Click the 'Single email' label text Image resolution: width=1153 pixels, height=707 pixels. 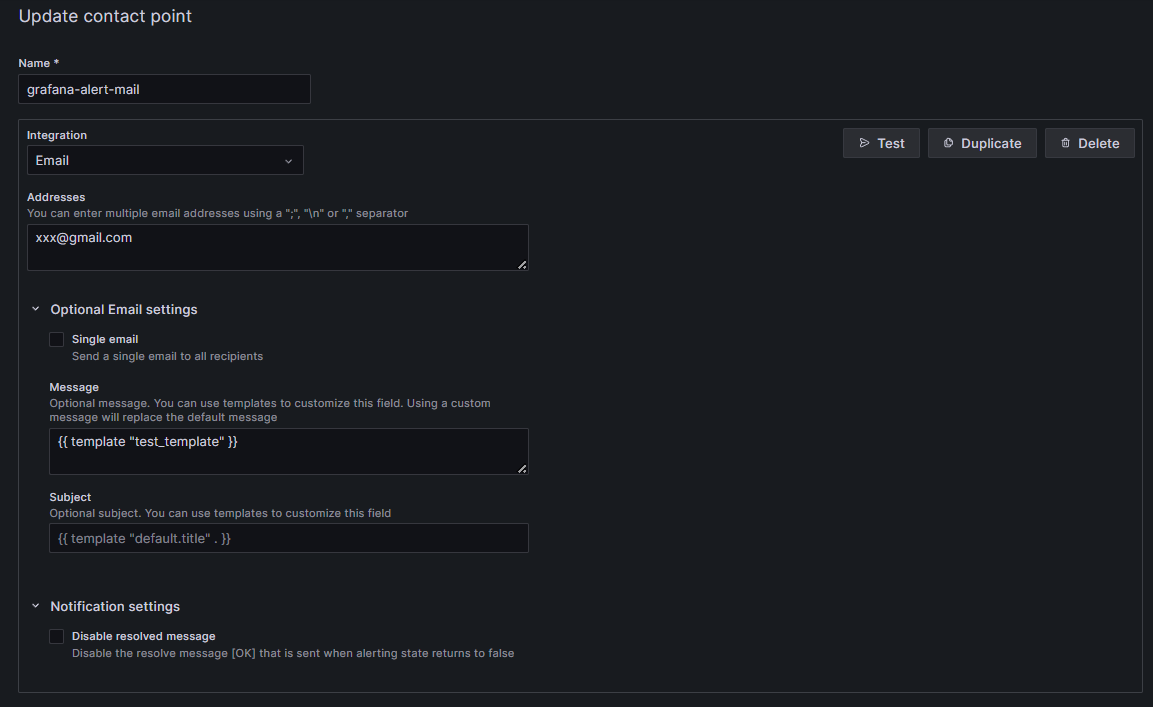(x=105, y=339)
